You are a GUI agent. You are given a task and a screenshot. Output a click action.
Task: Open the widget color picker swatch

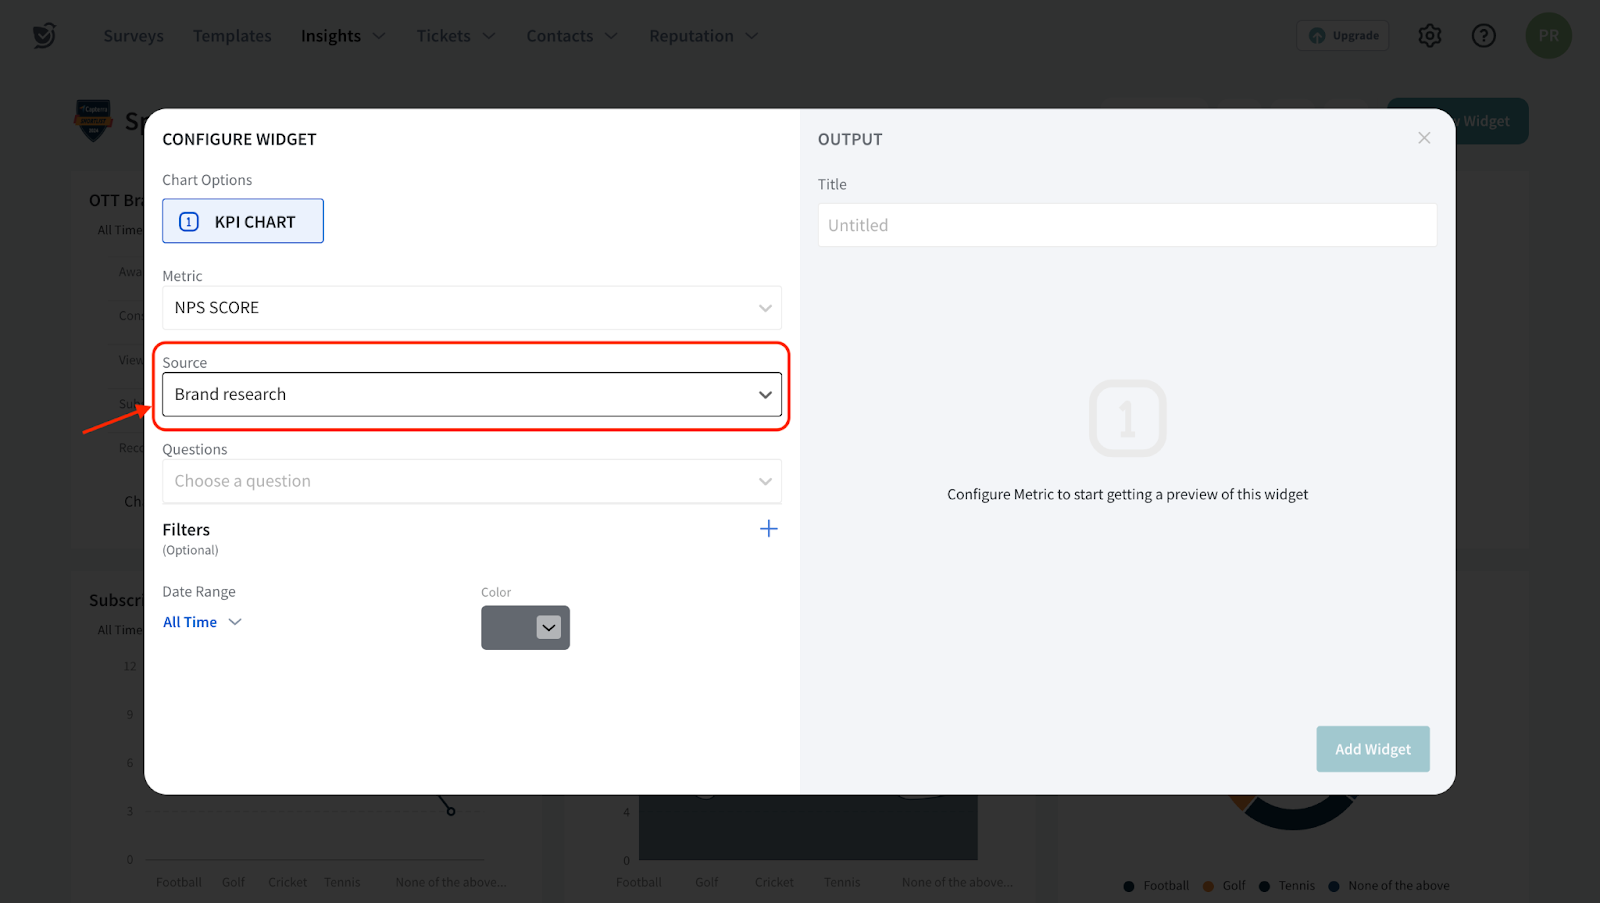pos(525,628)
